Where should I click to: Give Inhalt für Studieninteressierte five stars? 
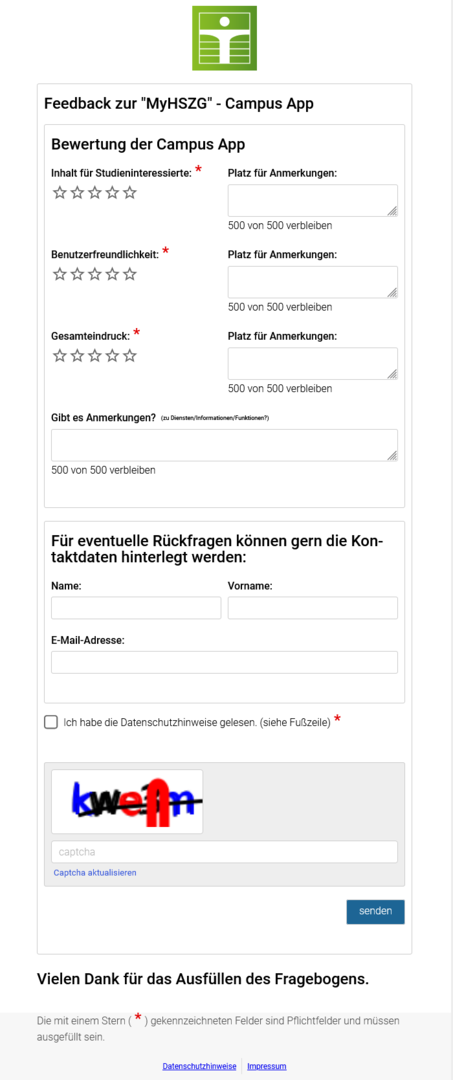click(x=130, y=193)
